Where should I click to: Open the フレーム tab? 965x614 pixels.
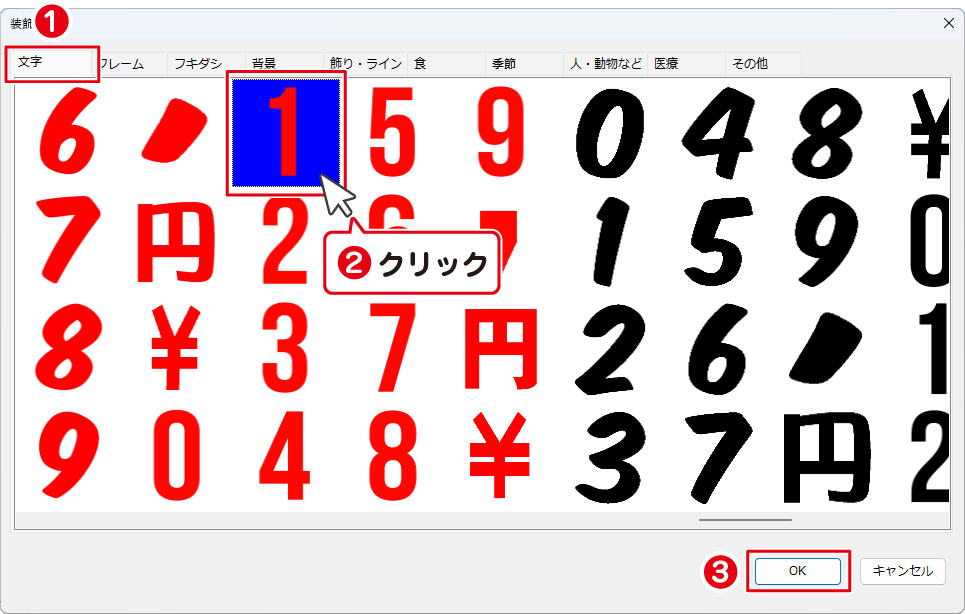coord(125,64)
